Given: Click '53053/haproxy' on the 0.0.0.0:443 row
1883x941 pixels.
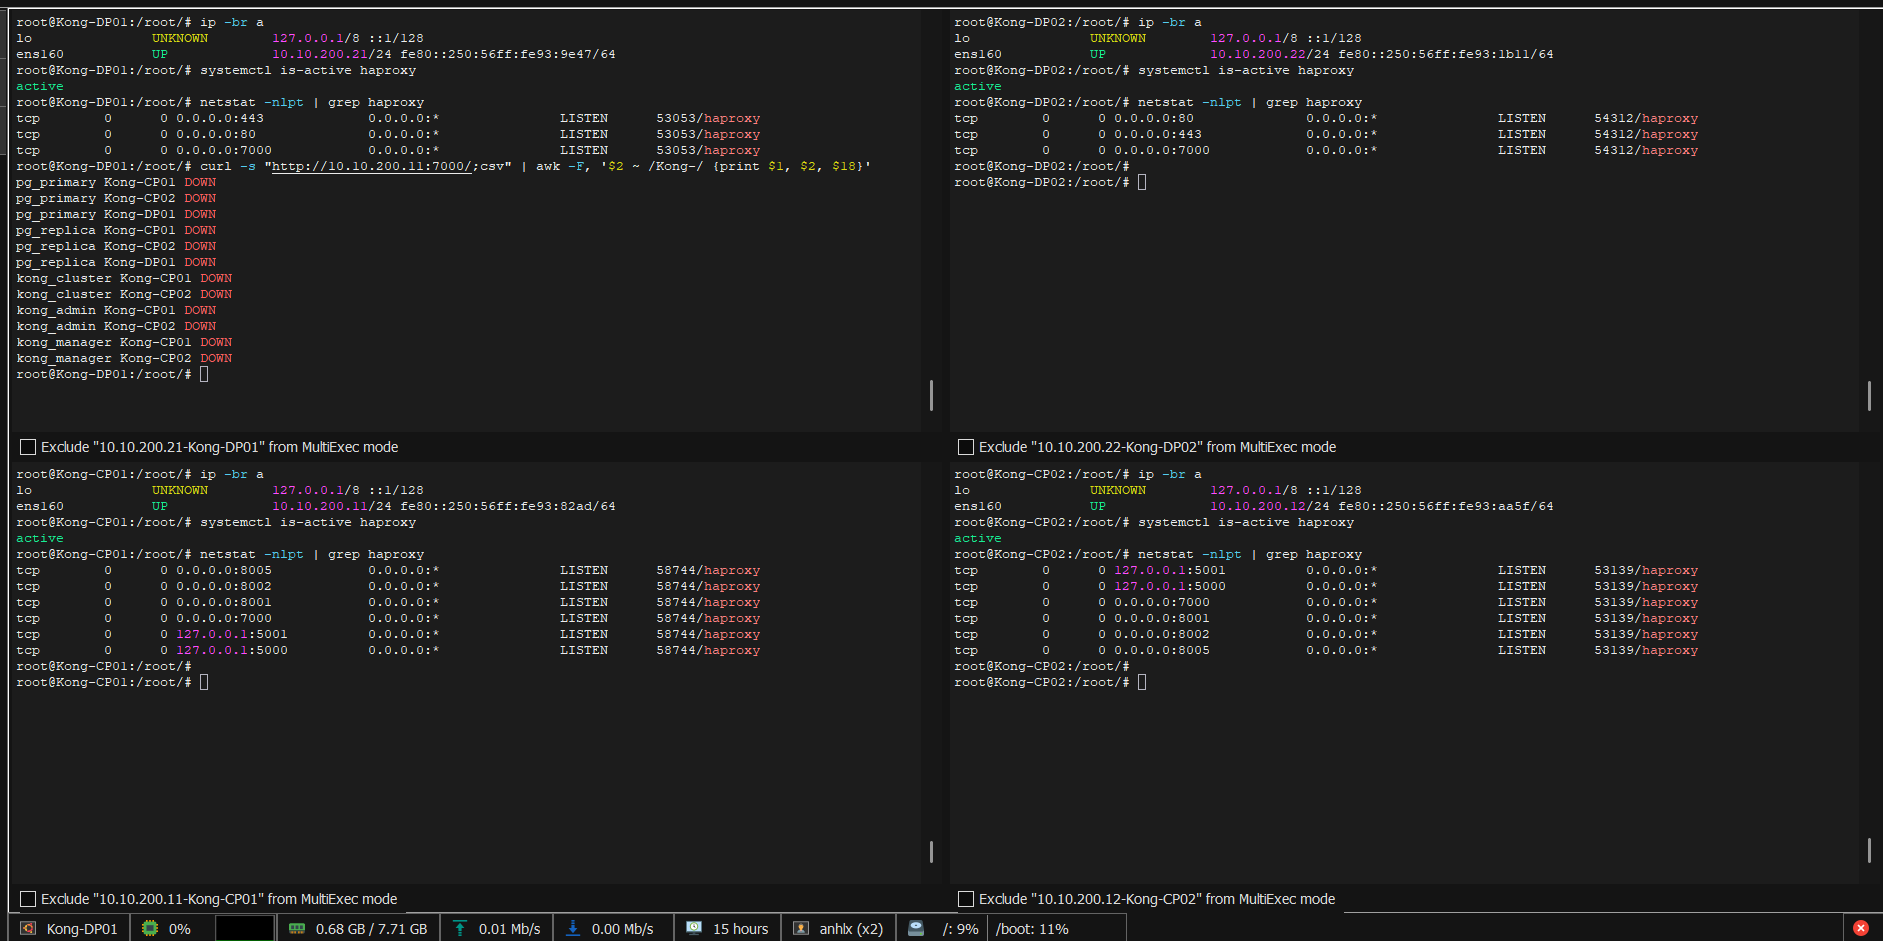Looking at the screenshot, I should coord(708,118).
